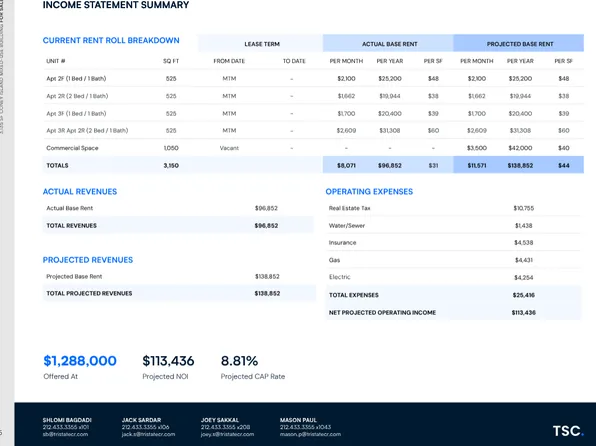The image size is (596, 446).
Task: Click the Totals row square footage
Action: [171, 165]
